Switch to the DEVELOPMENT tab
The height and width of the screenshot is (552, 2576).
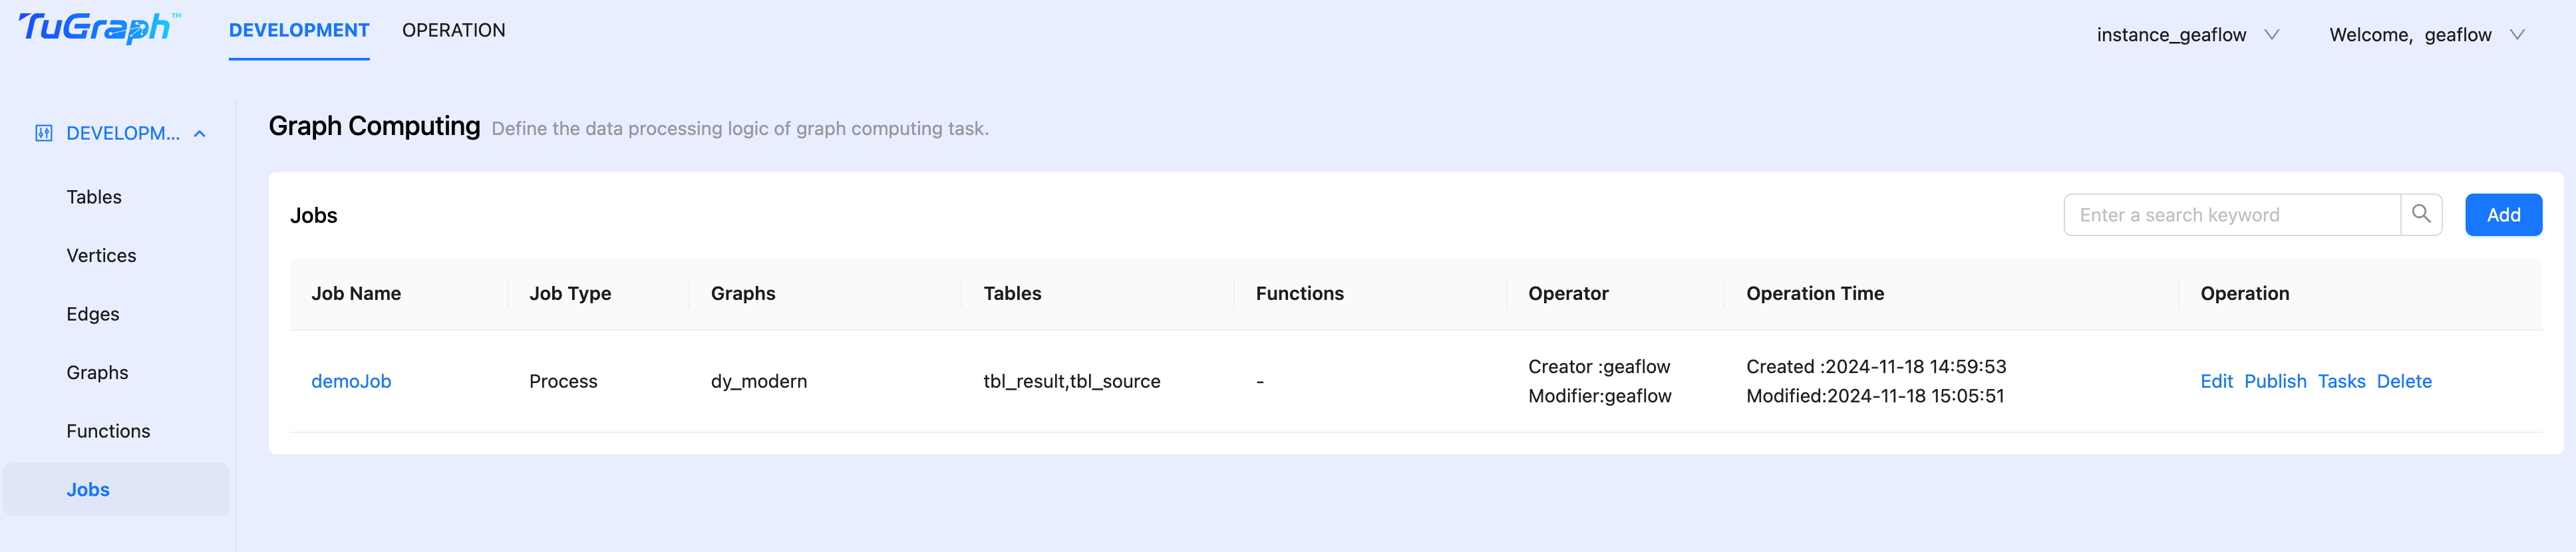click(x=299, y=30)
